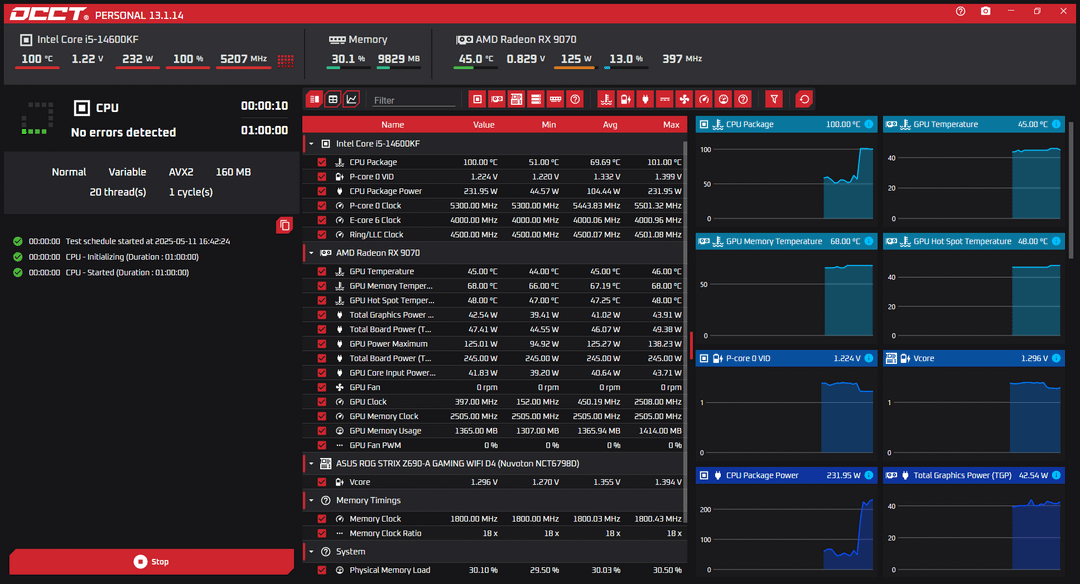Viewport: 1080px width, 584px height.
Task: Sort the table by Avg column header
Action: (x=610, y=125)
